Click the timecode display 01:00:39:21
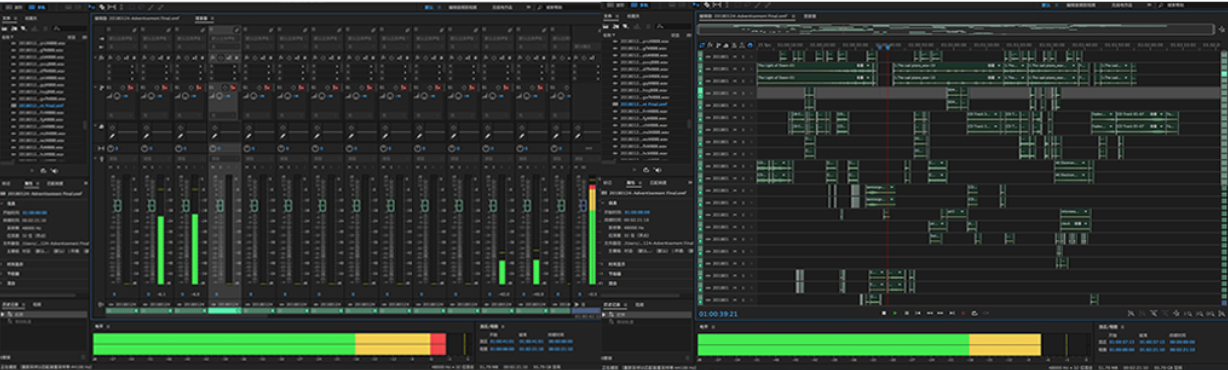Image resolution: width=1228 pixels, height=370 pixels. tap(718, 314)
